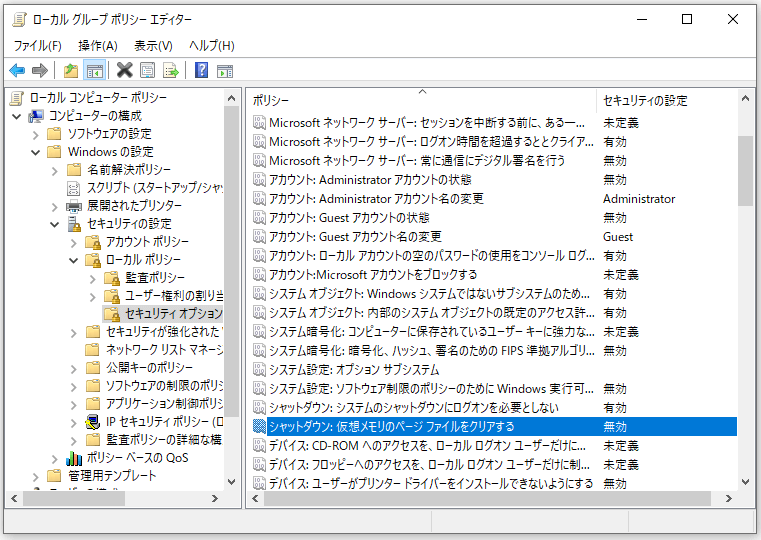Click the セキュリティ オプション folder icon

click(x=112, y=314)
